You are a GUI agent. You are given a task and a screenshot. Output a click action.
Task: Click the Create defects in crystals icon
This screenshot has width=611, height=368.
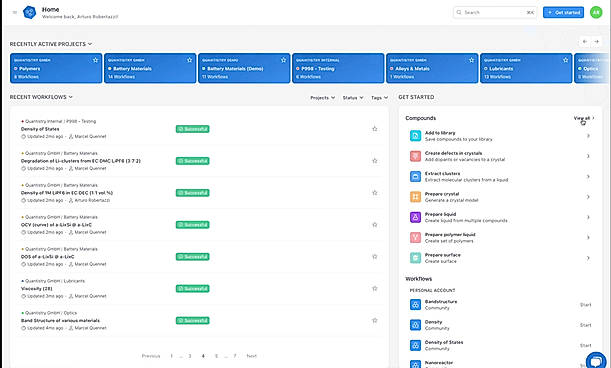(x=415, y=156)
